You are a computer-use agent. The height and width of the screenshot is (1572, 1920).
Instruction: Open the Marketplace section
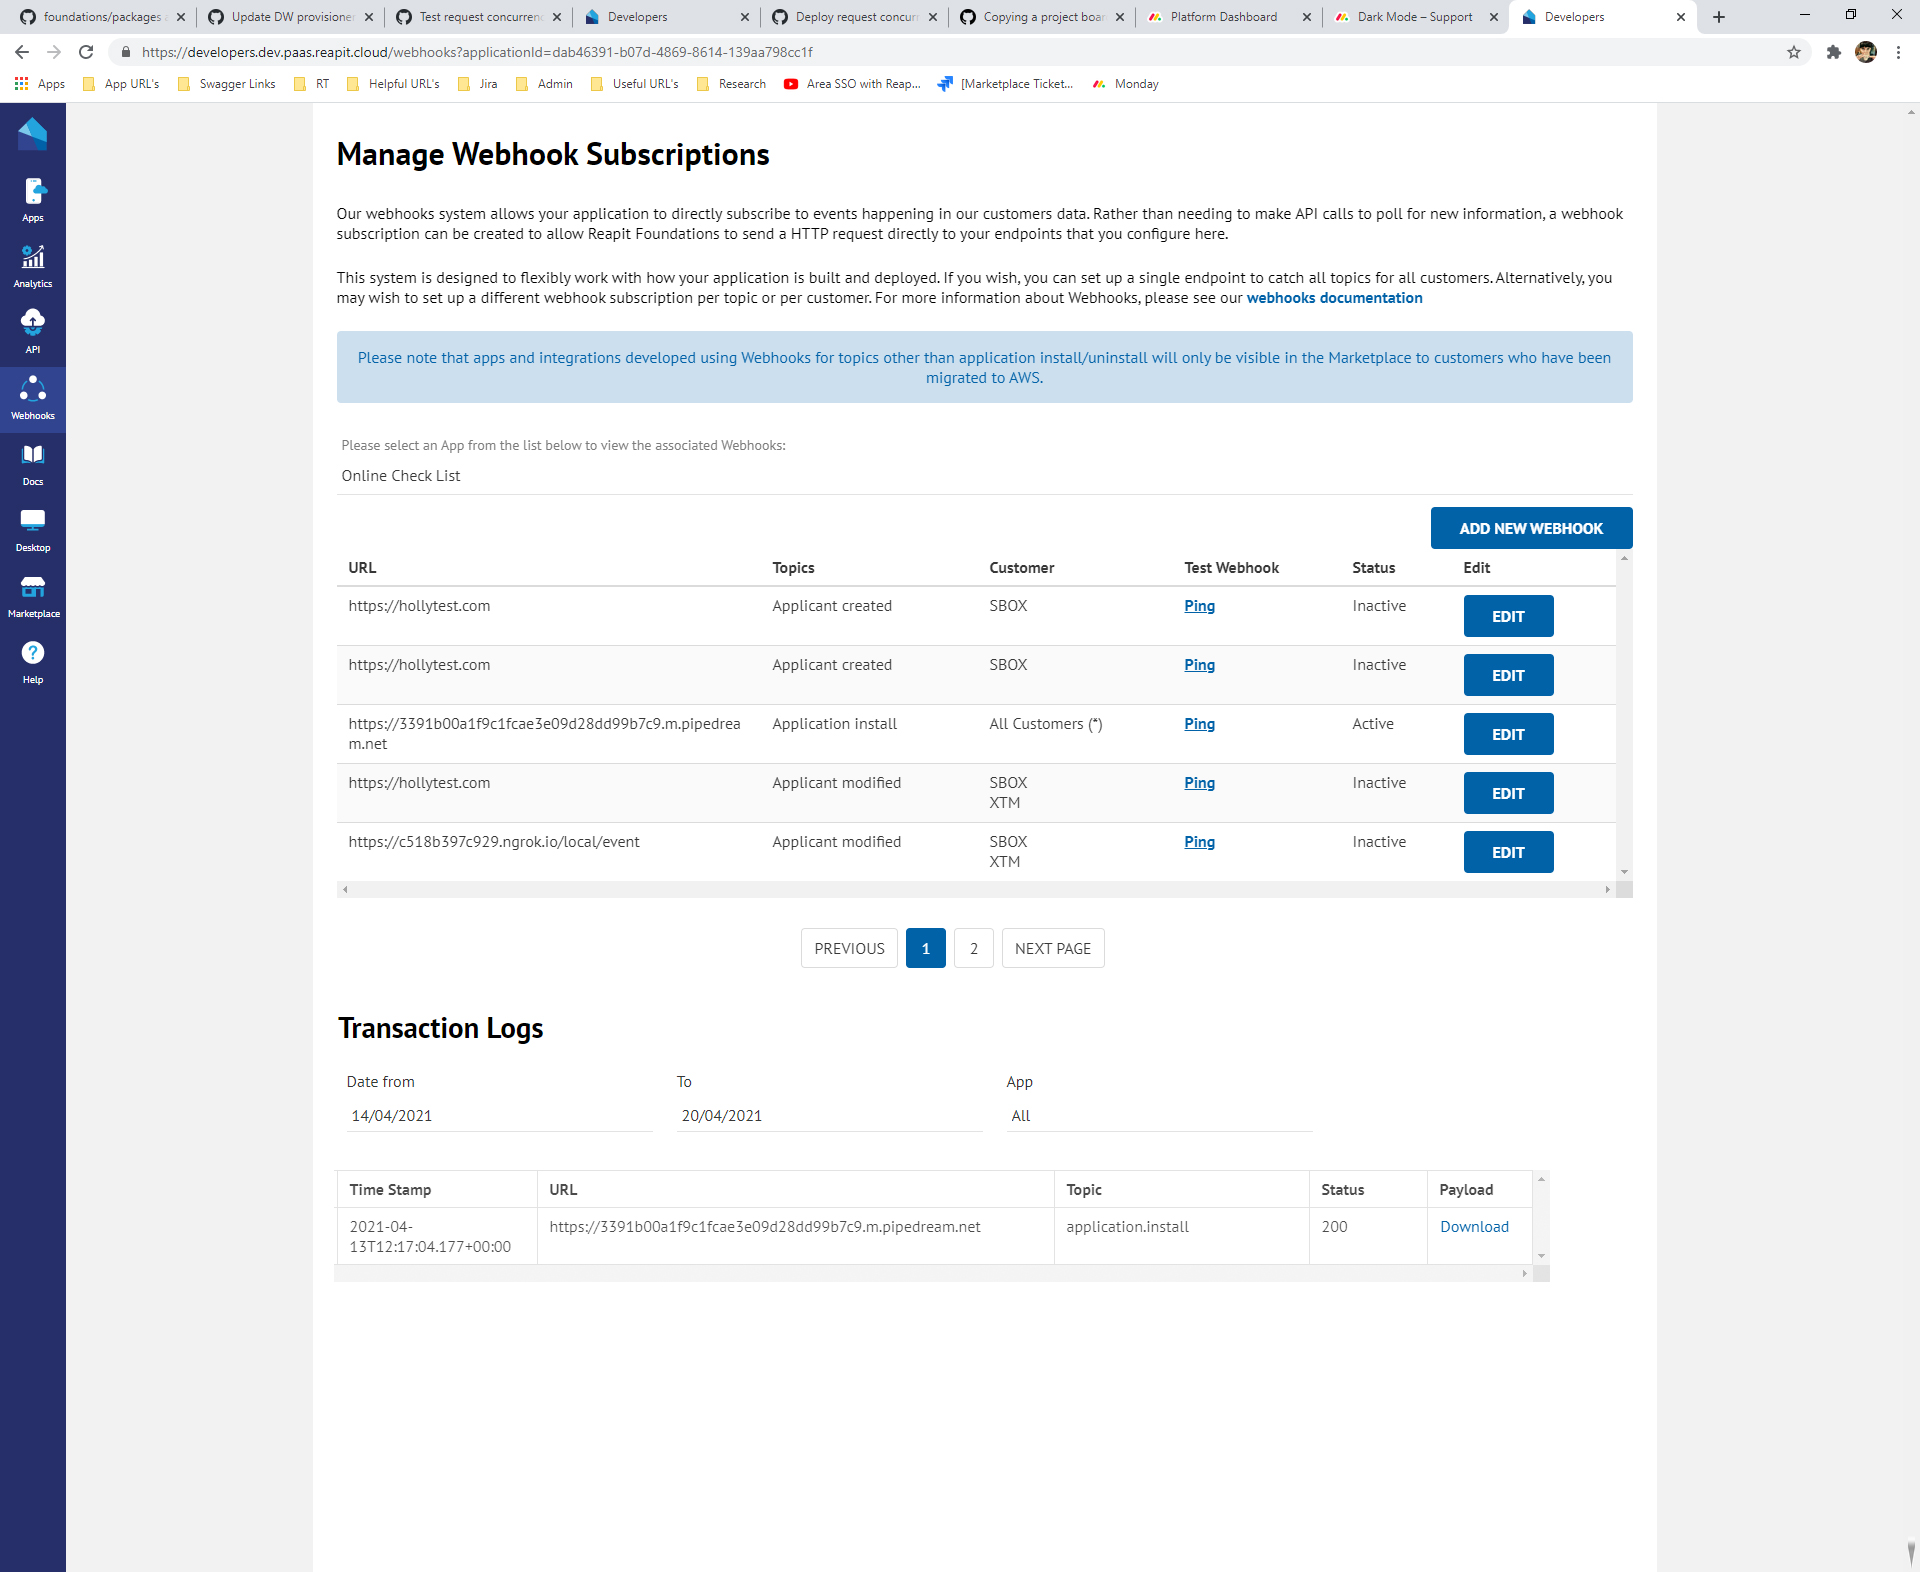(x=33, y=595)
